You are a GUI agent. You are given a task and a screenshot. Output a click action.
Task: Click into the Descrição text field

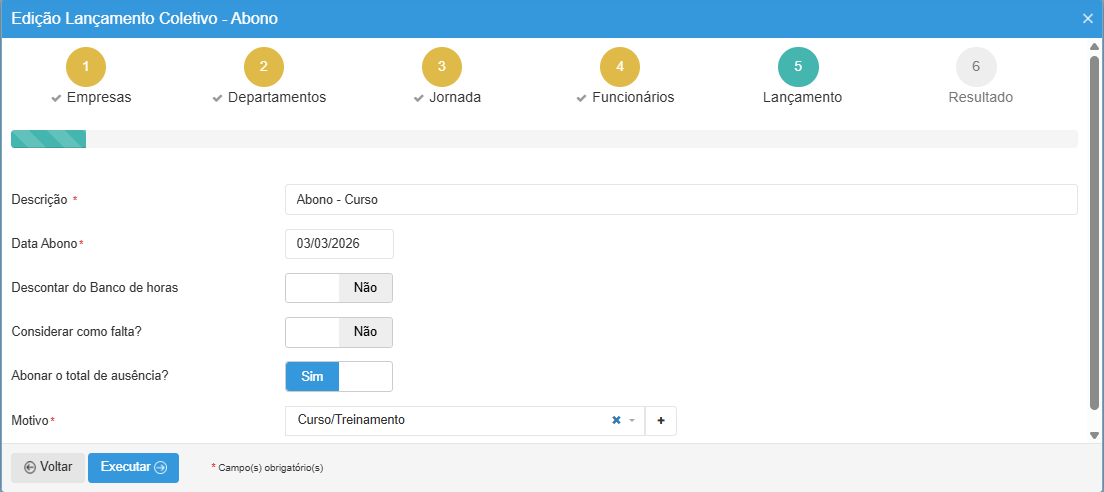[680, 200]
